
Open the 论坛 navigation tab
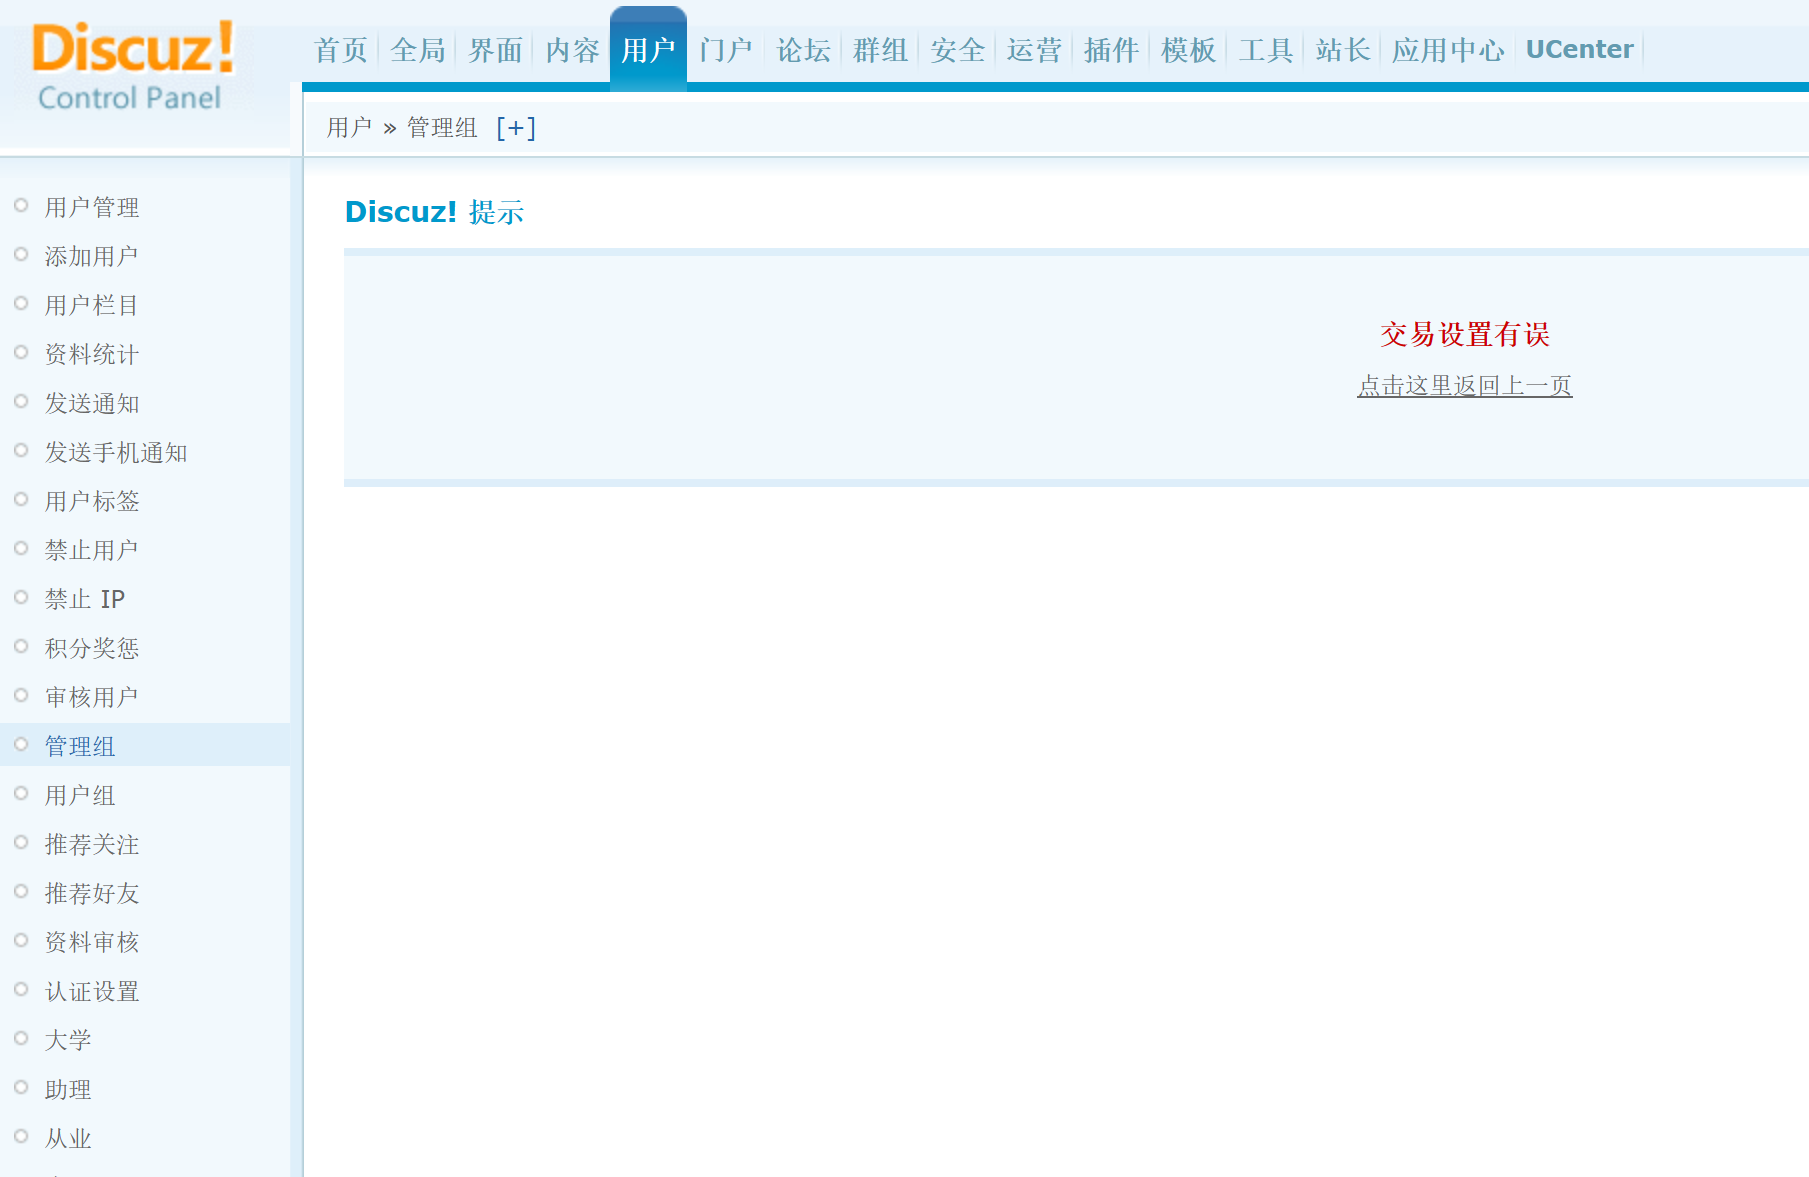803,50
